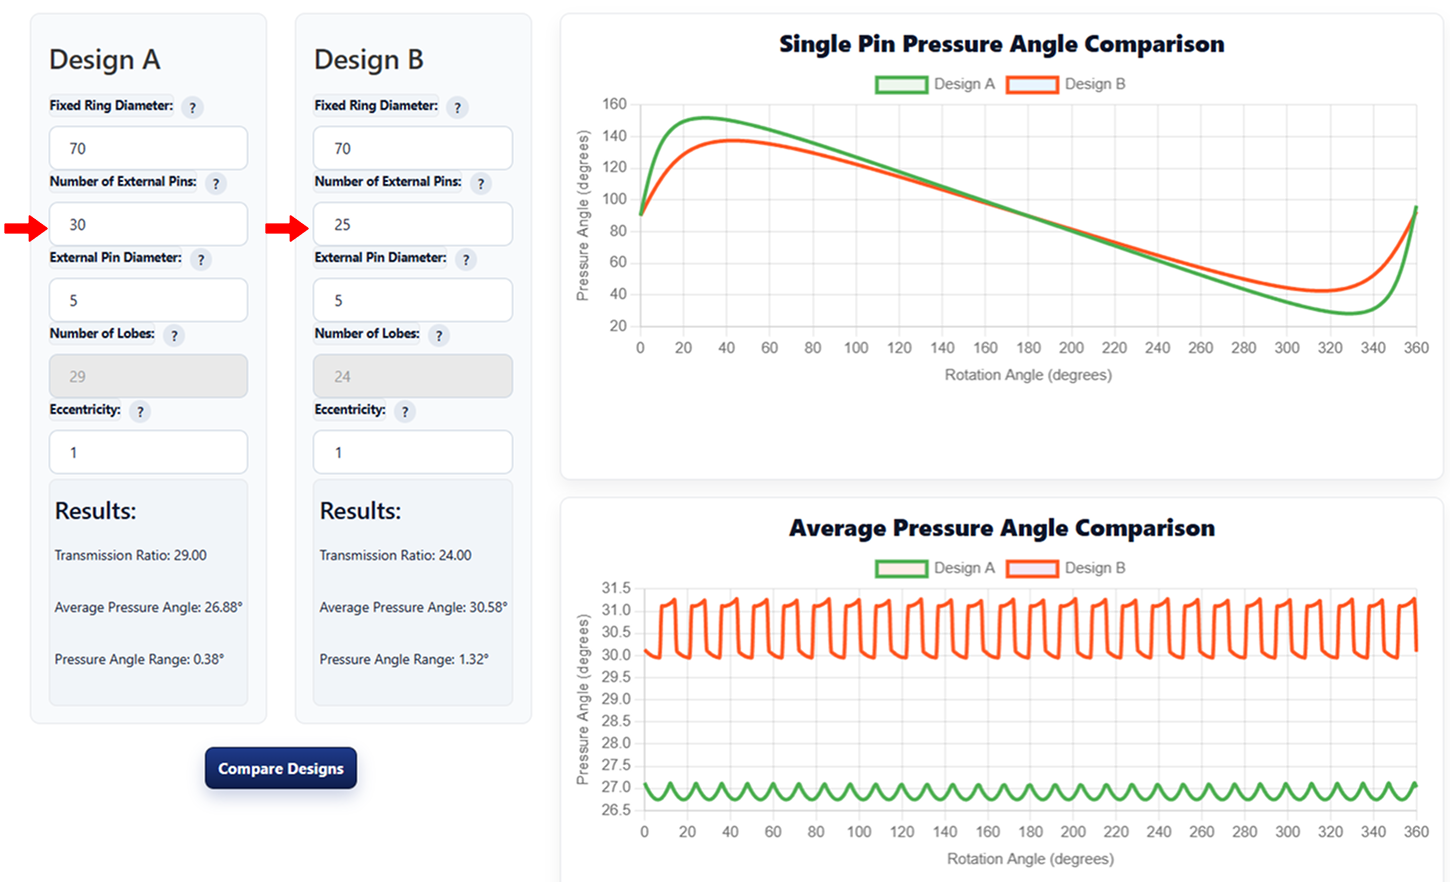Click Design B Number of External Pins input

[x=413, y=224]
